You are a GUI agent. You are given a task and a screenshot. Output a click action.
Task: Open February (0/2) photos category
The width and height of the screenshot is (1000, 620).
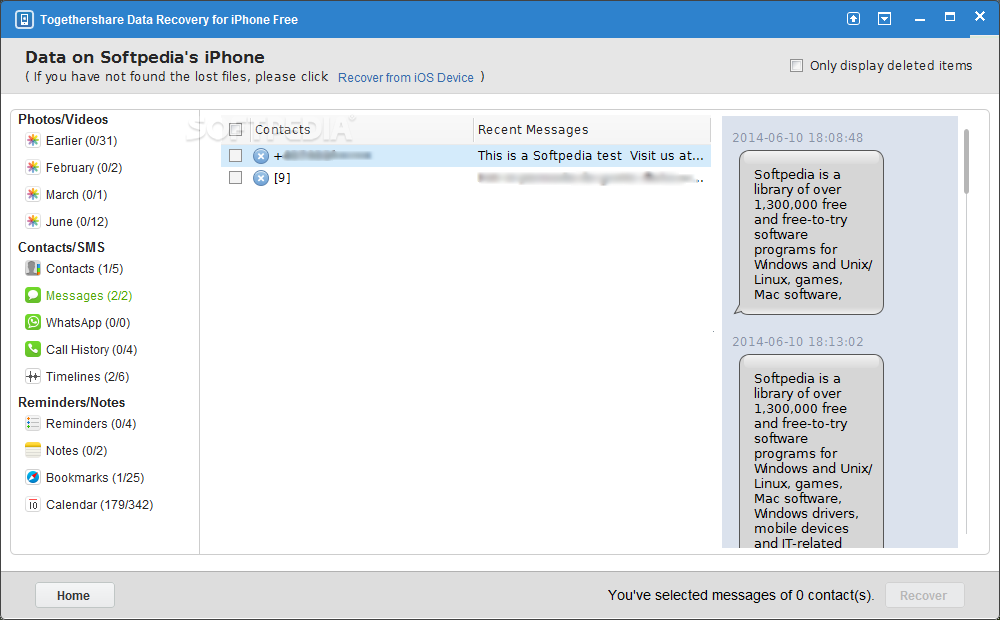84,167
